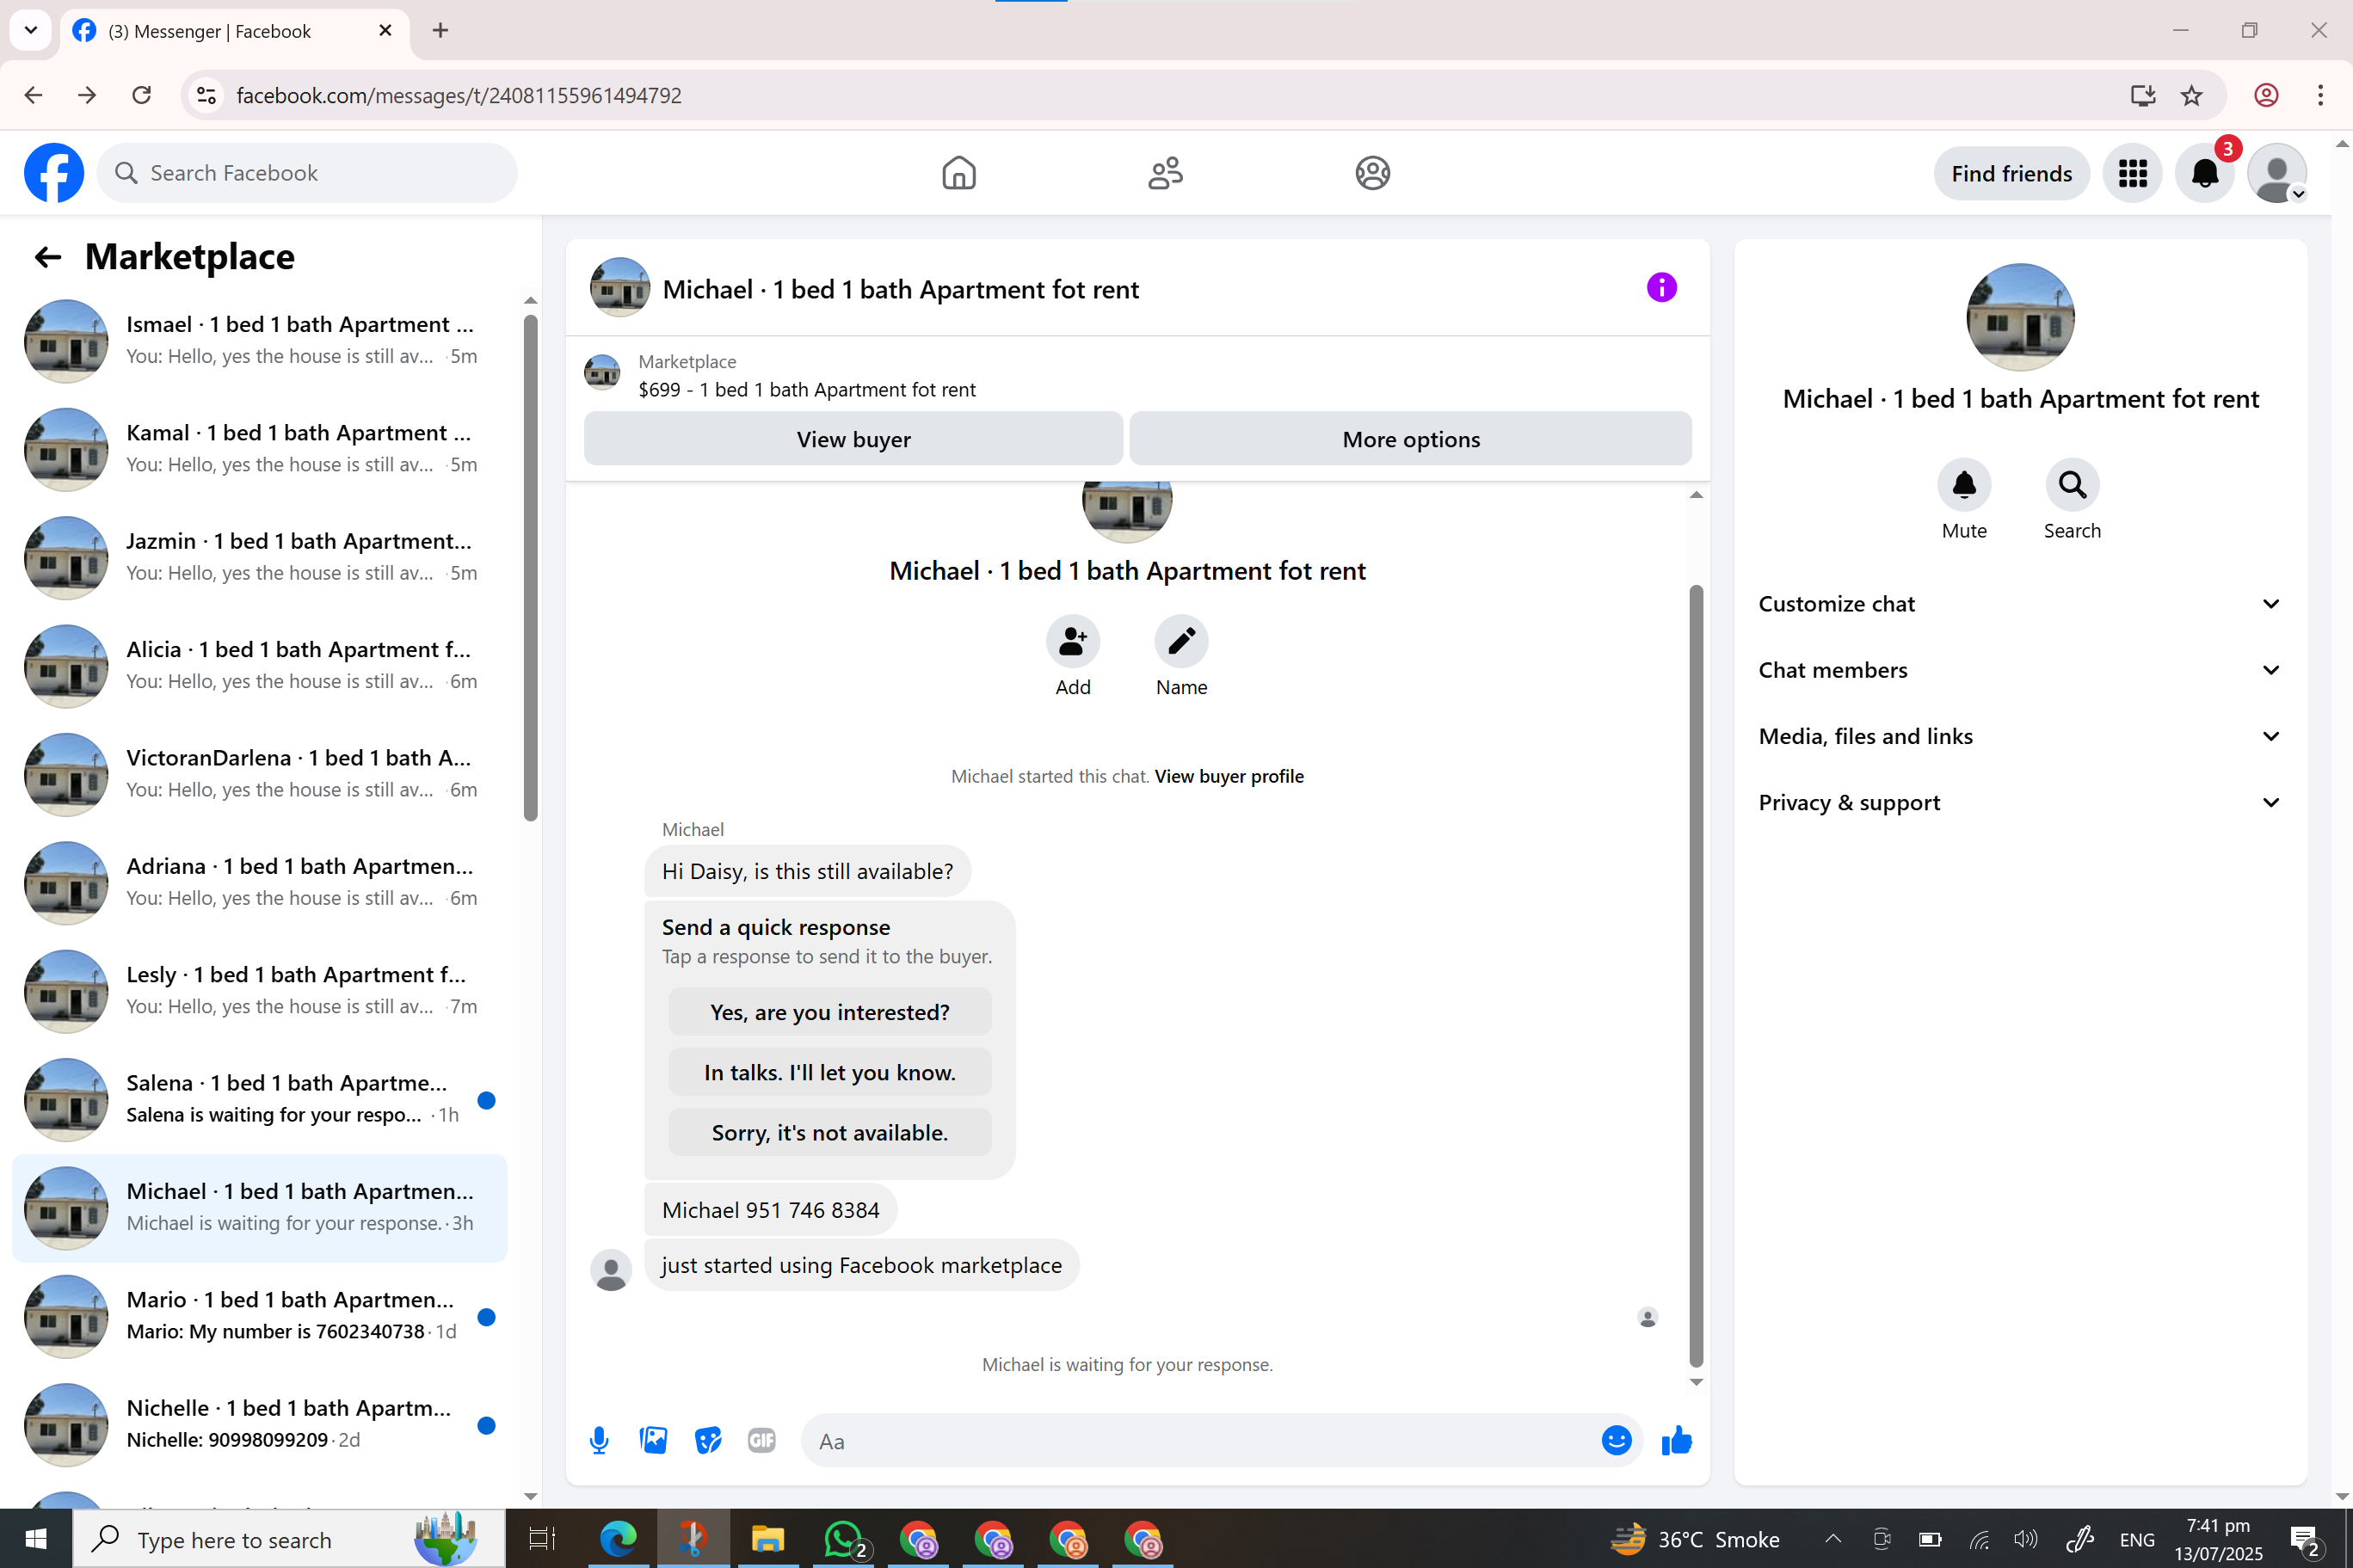Expand Media, files and links section

point(2019,737)
